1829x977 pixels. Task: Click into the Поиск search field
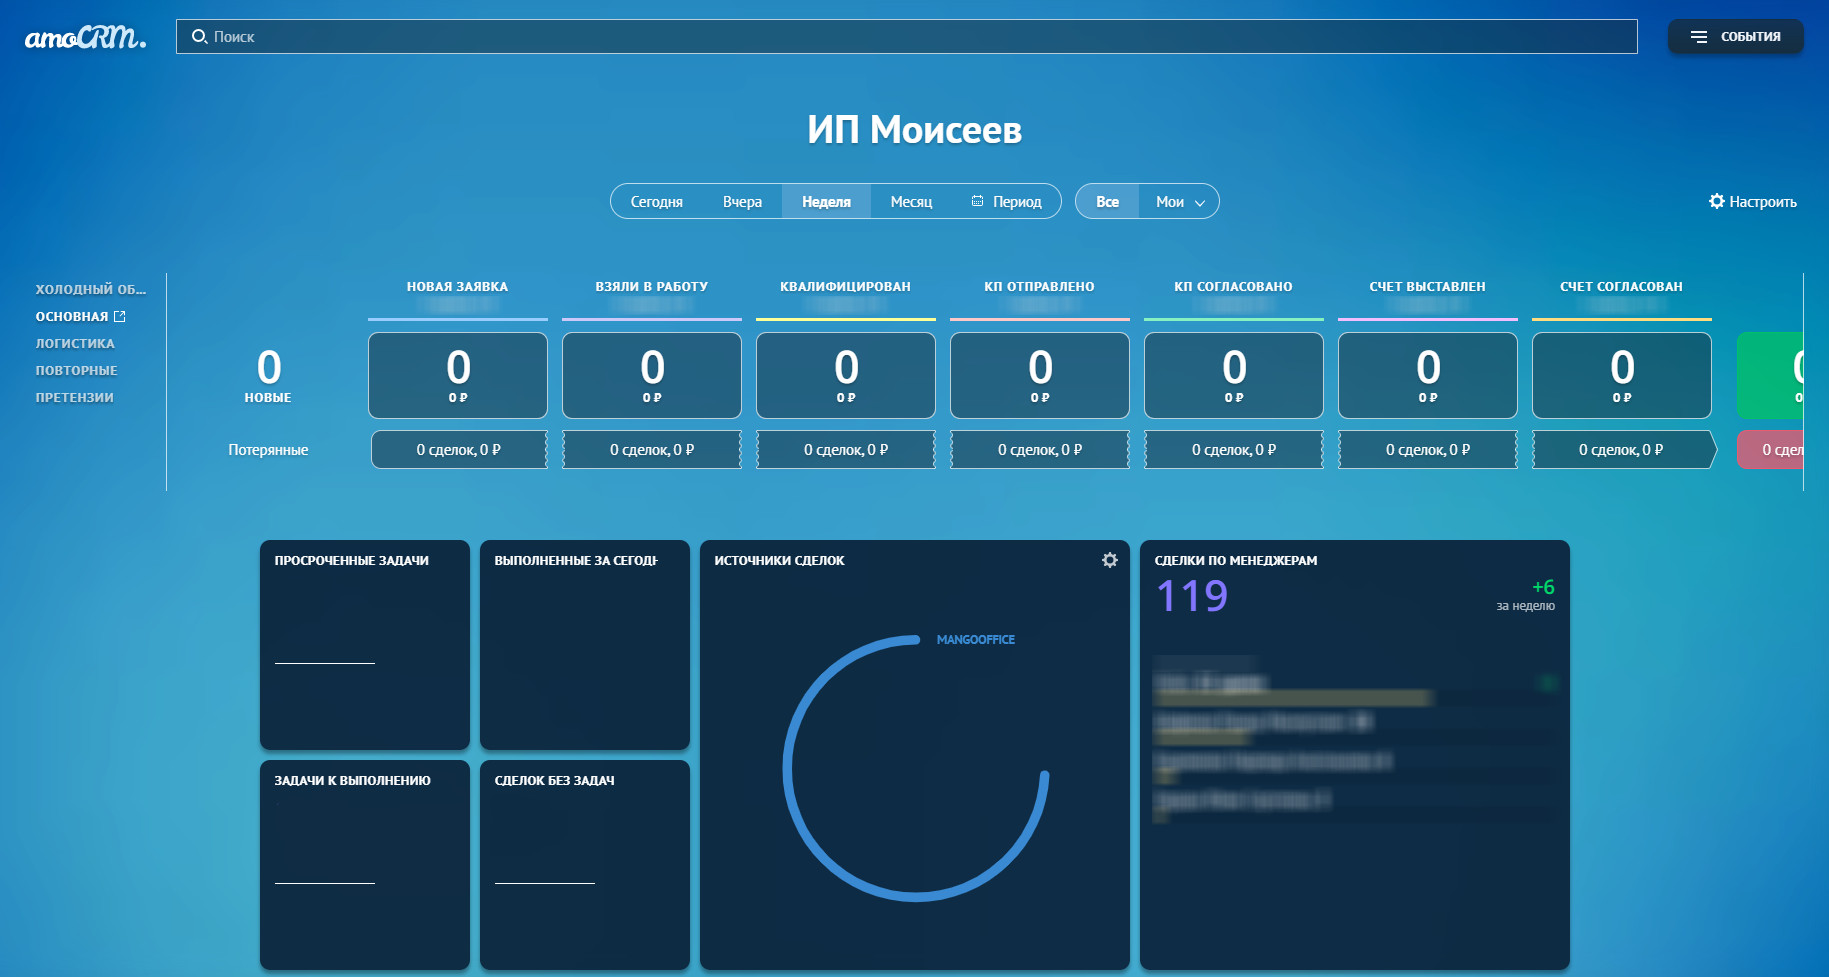pyautogui.click(x=900, y=37)
